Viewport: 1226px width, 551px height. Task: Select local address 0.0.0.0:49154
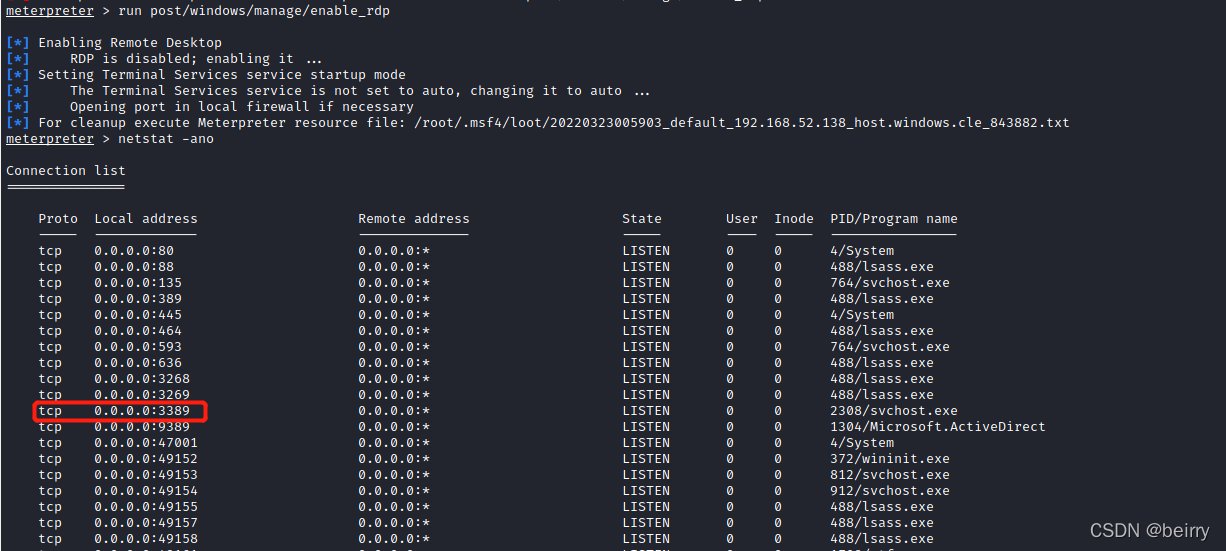146,490
